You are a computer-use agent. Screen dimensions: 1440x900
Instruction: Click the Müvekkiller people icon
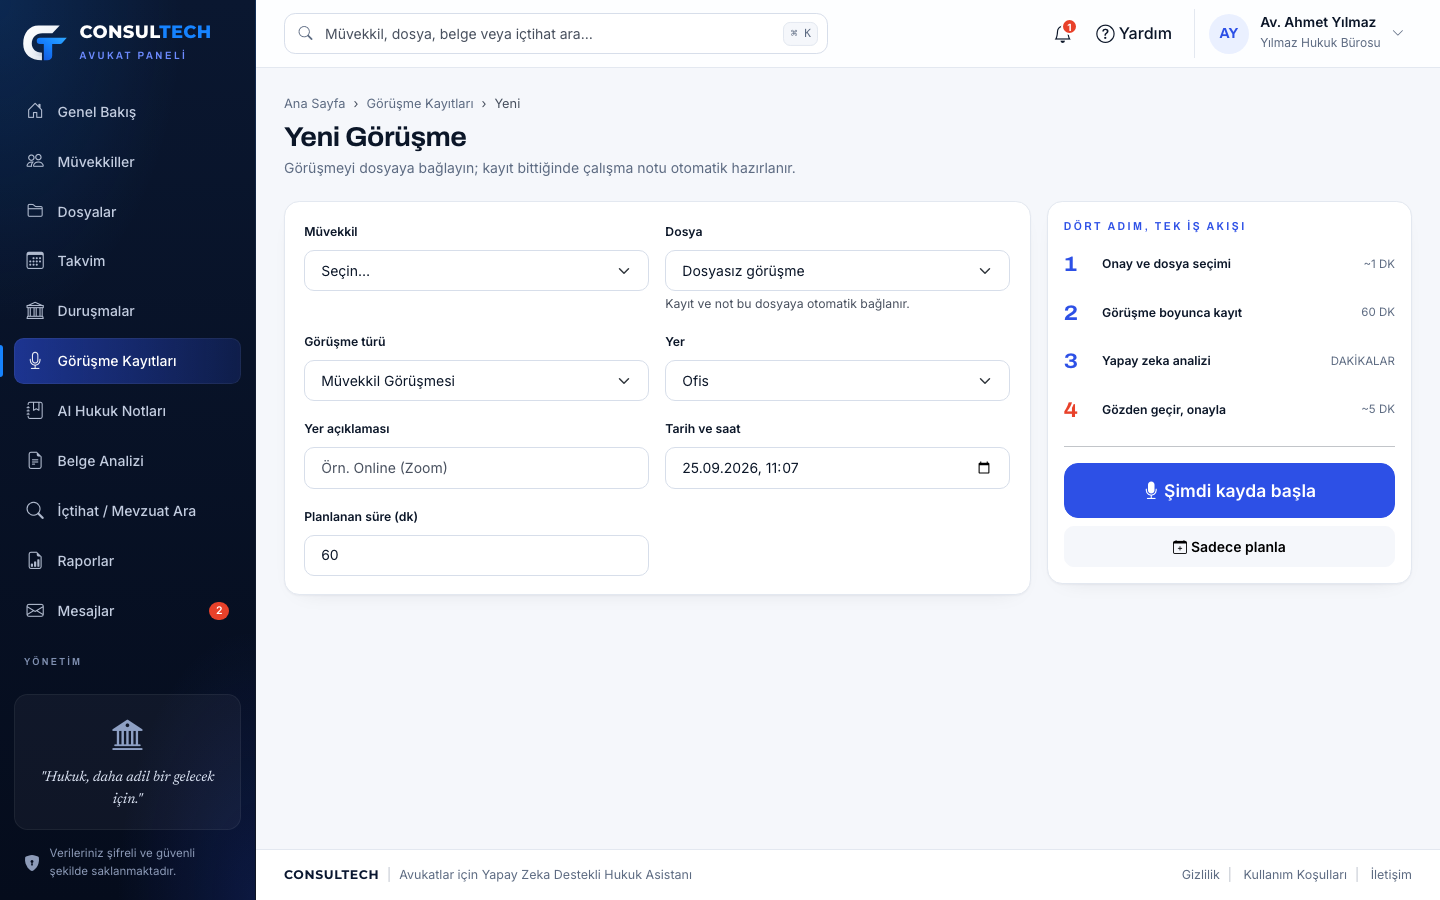pos(35,161)
